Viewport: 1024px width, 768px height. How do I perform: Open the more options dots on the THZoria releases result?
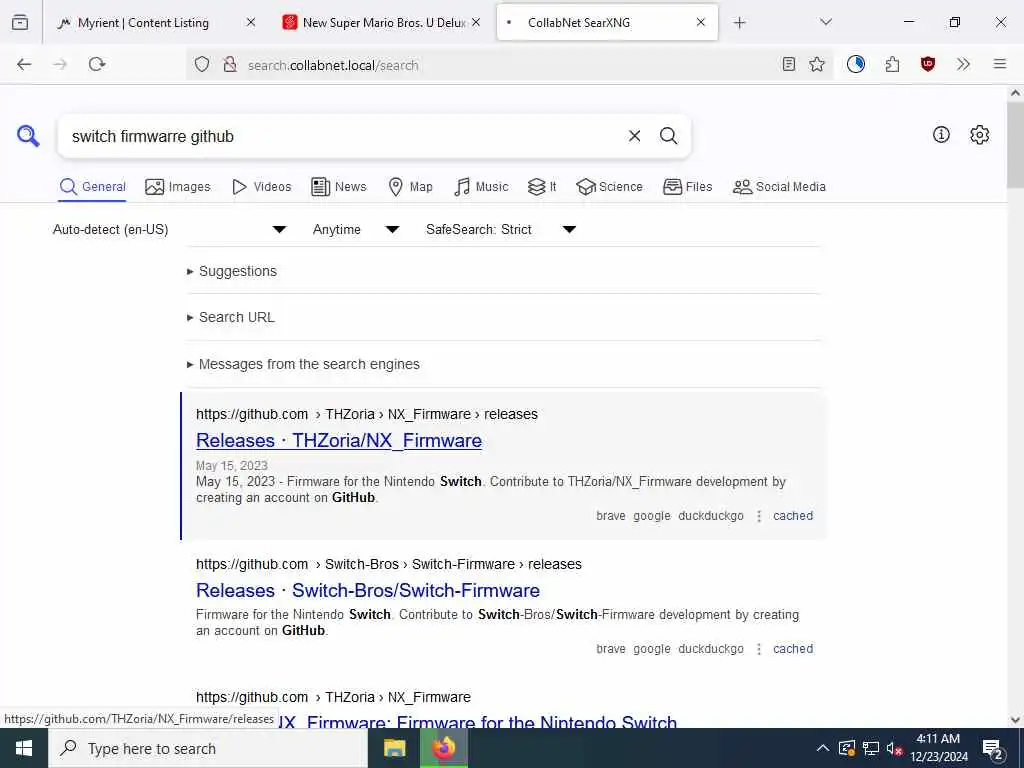pos(758,516)
